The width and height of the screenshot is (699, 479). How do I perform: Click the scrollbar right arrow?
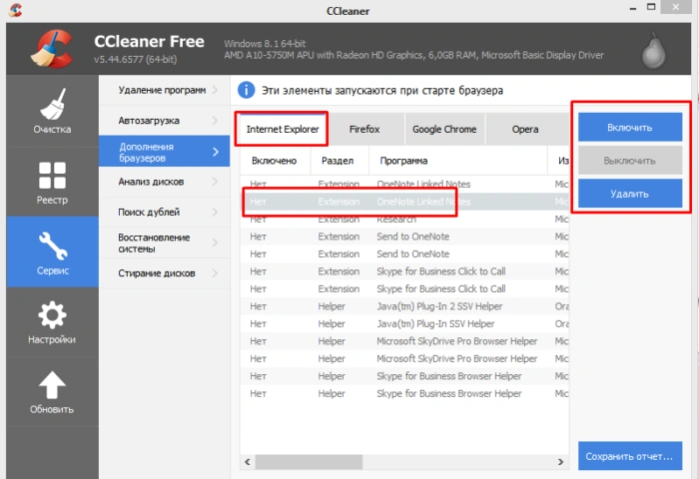561,462
